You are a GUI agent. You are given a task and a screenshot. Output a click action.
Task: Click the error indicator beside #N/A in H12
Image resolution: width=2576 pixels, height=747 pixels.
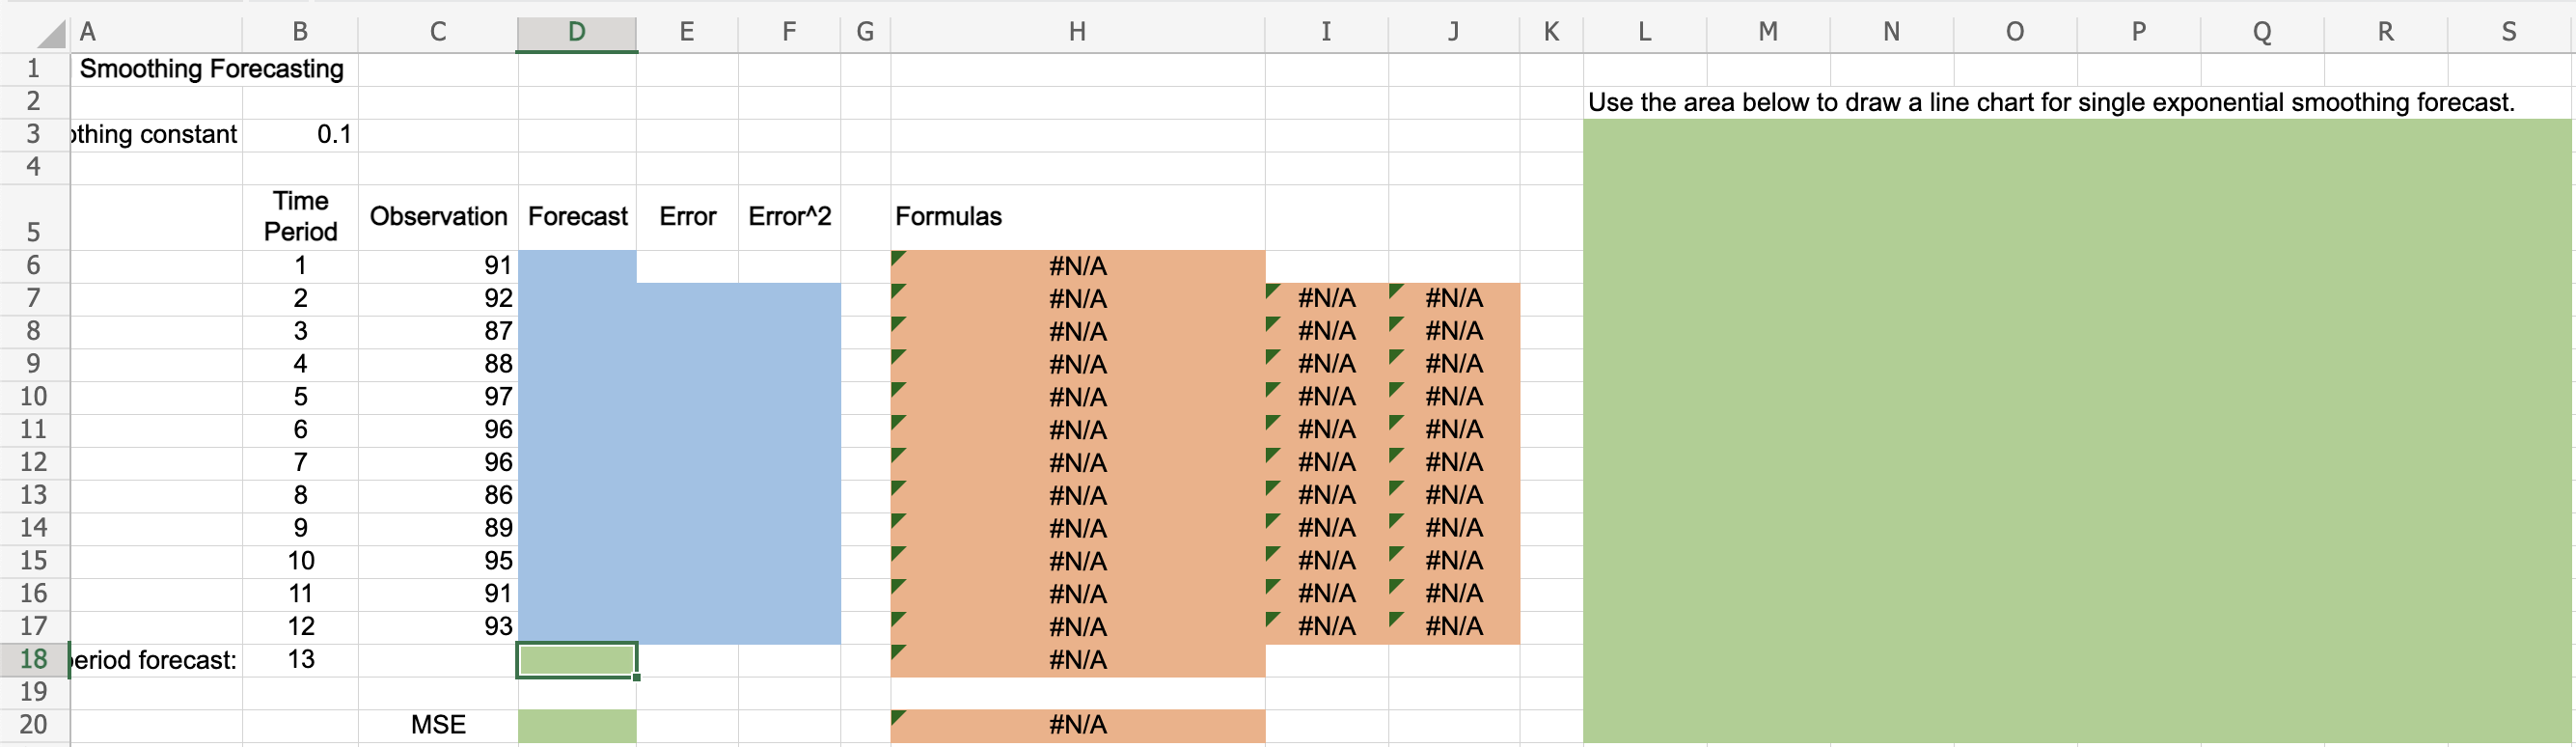898,455
